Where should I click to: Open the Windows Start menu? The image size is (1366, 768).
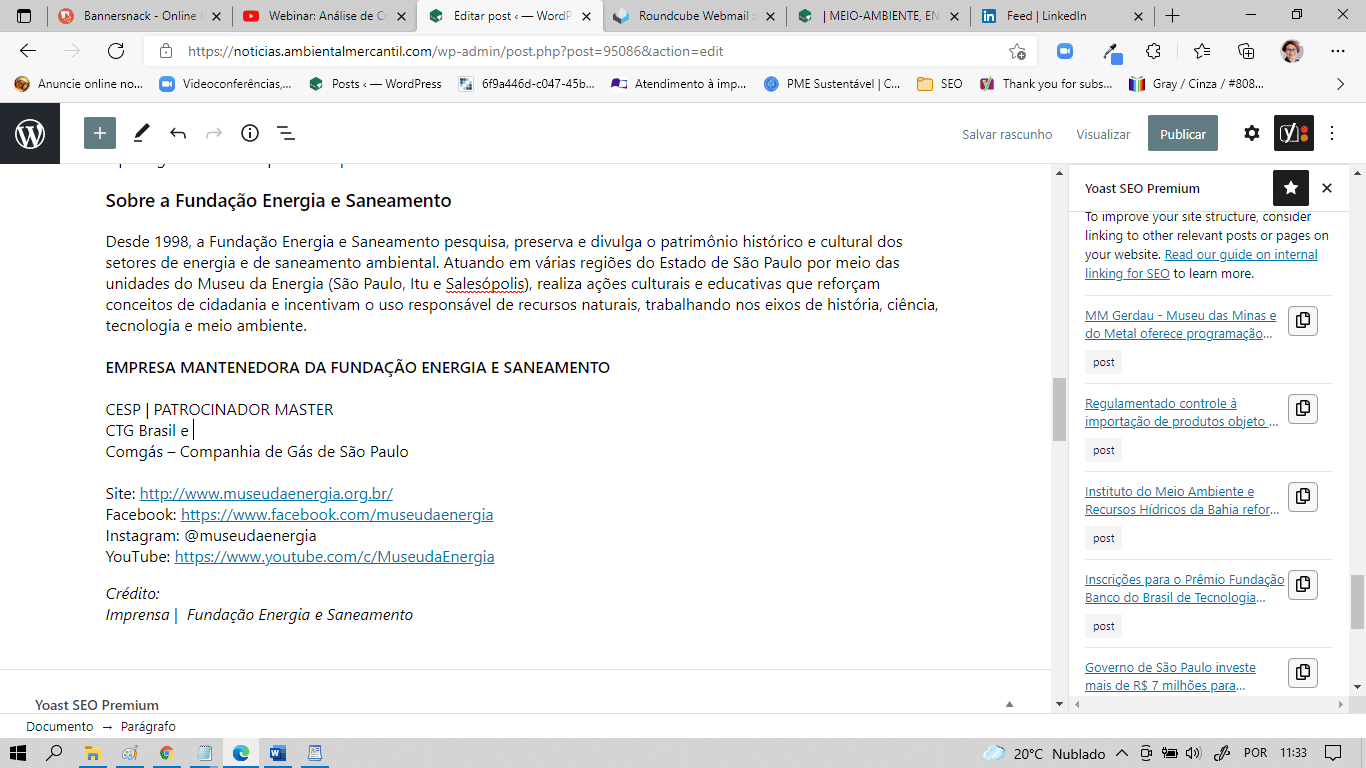pyautogui.click(x=18, y=753)
